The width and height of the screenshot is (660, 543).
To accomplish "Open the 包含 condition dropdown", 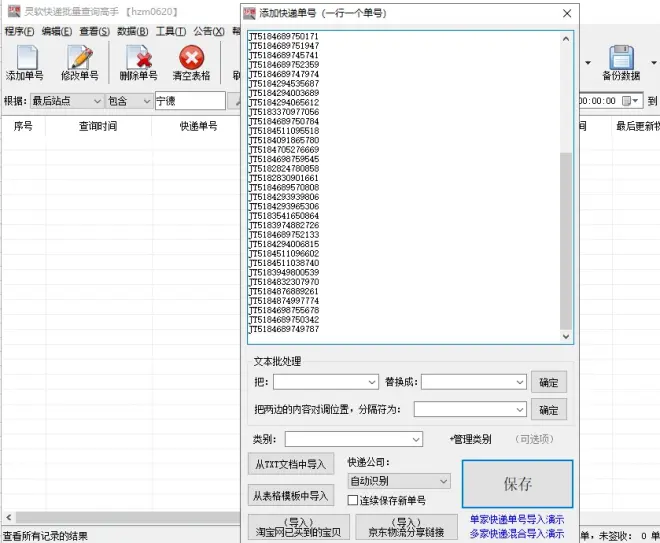I will pyautogui.click(x=146, y=101).
